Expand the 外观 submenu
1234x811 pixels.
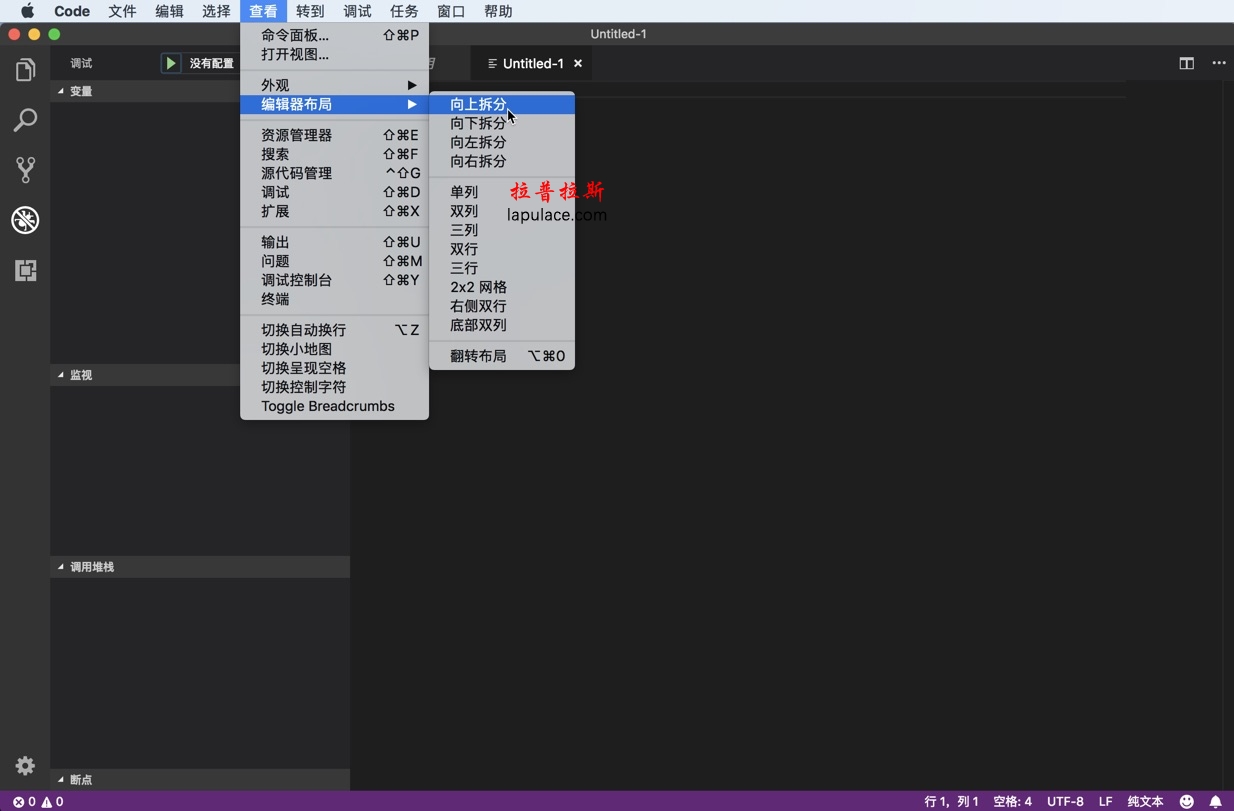(334, 85)
